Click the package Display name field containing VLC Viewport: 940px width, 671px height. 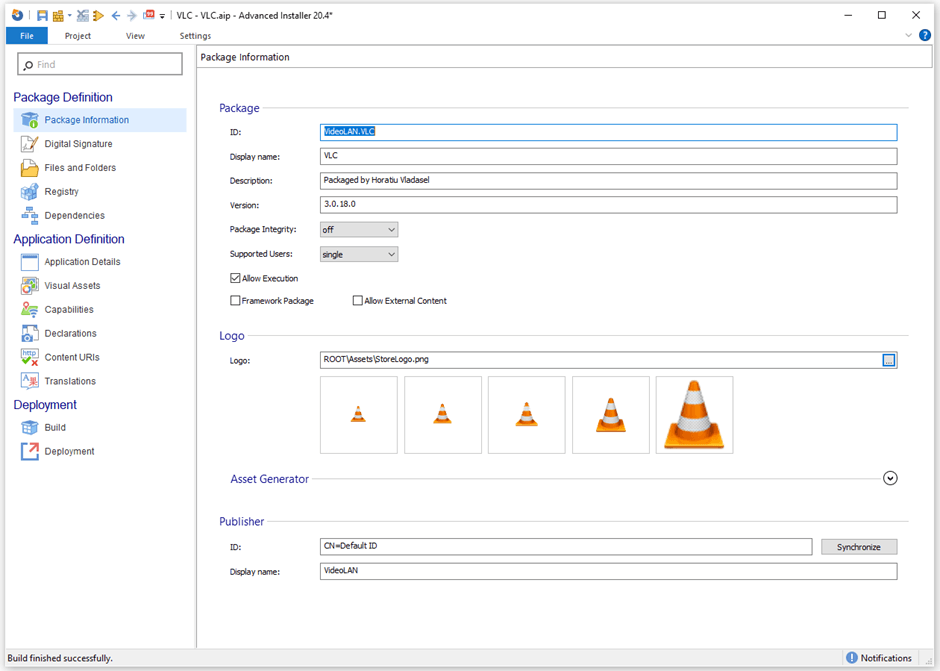click(x=608, y=156)
